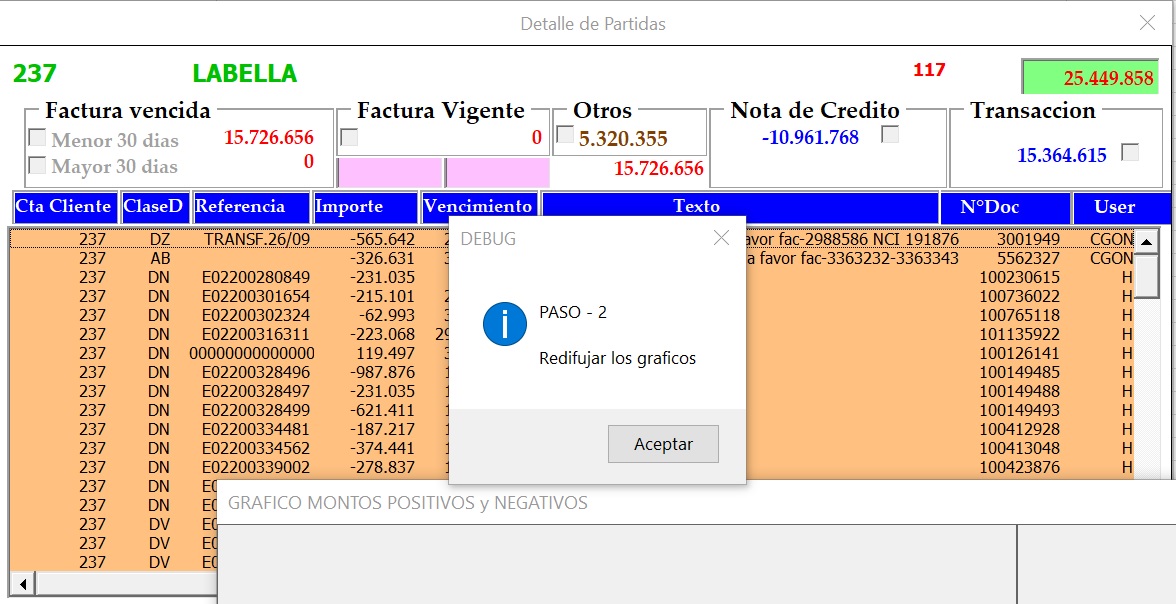Click the DZ class cell
This screenshot has width=1176, height=604.
pos(160,239)
